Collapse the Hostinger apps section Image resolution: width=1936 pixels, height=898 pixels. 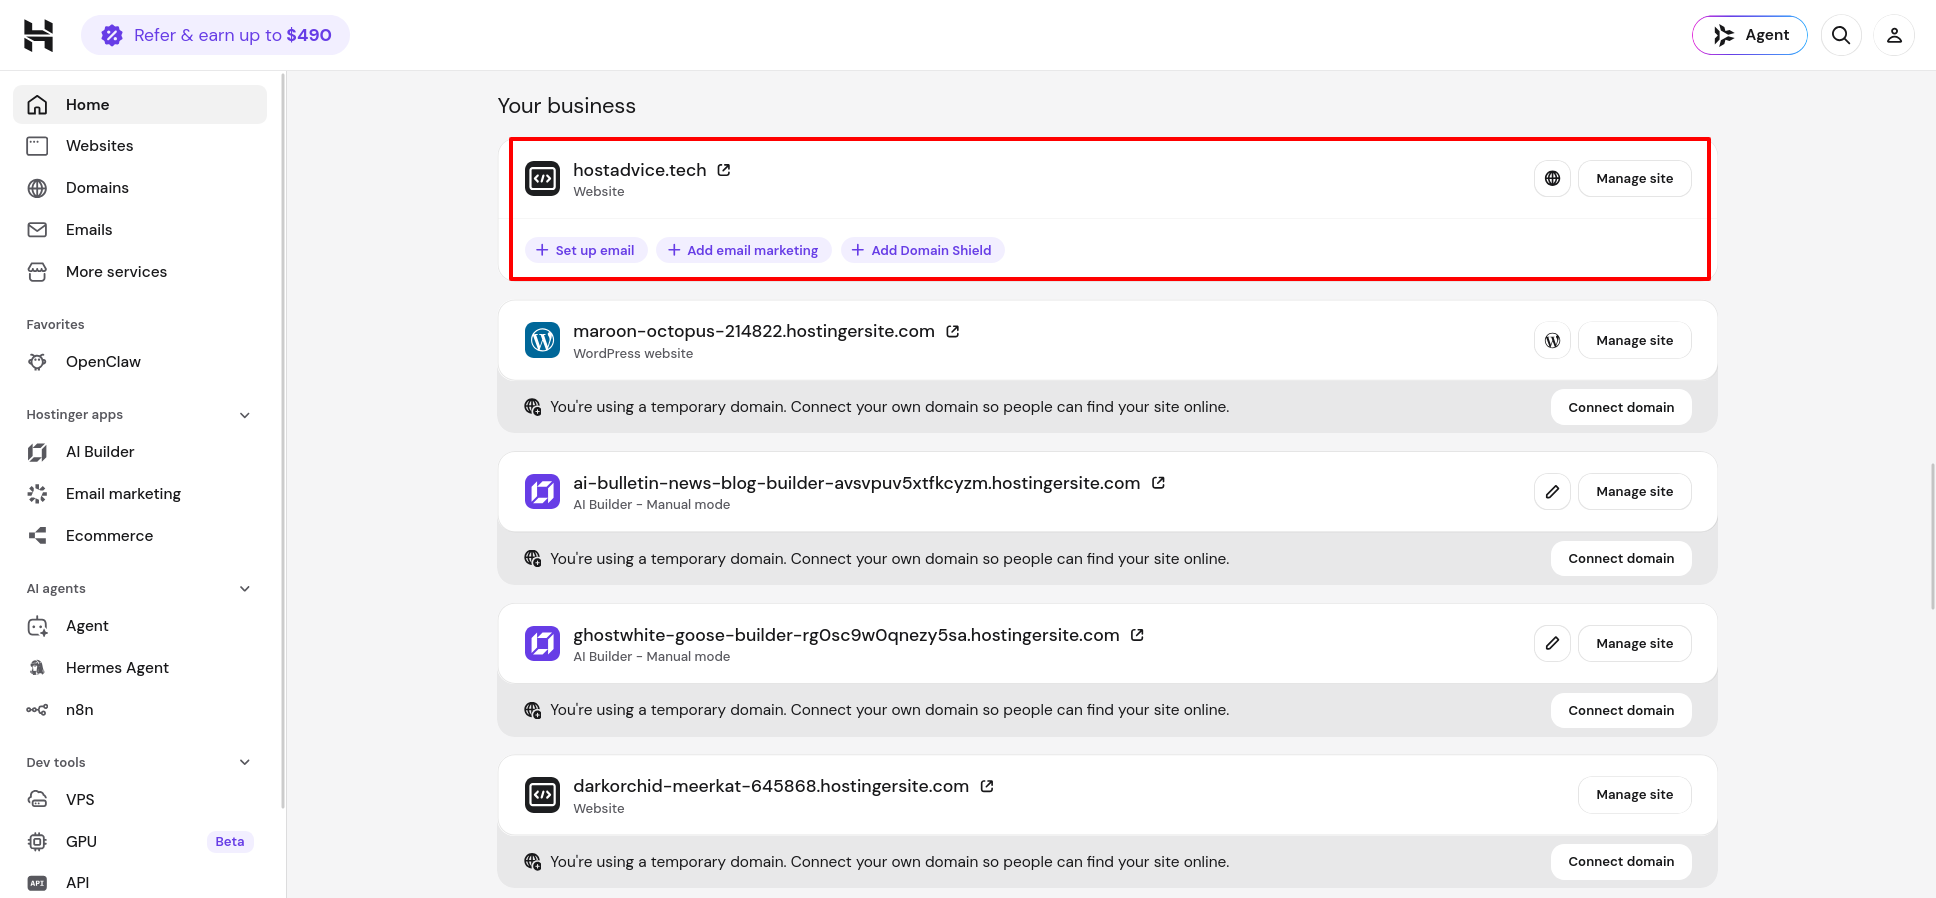[x=245, y=415]
